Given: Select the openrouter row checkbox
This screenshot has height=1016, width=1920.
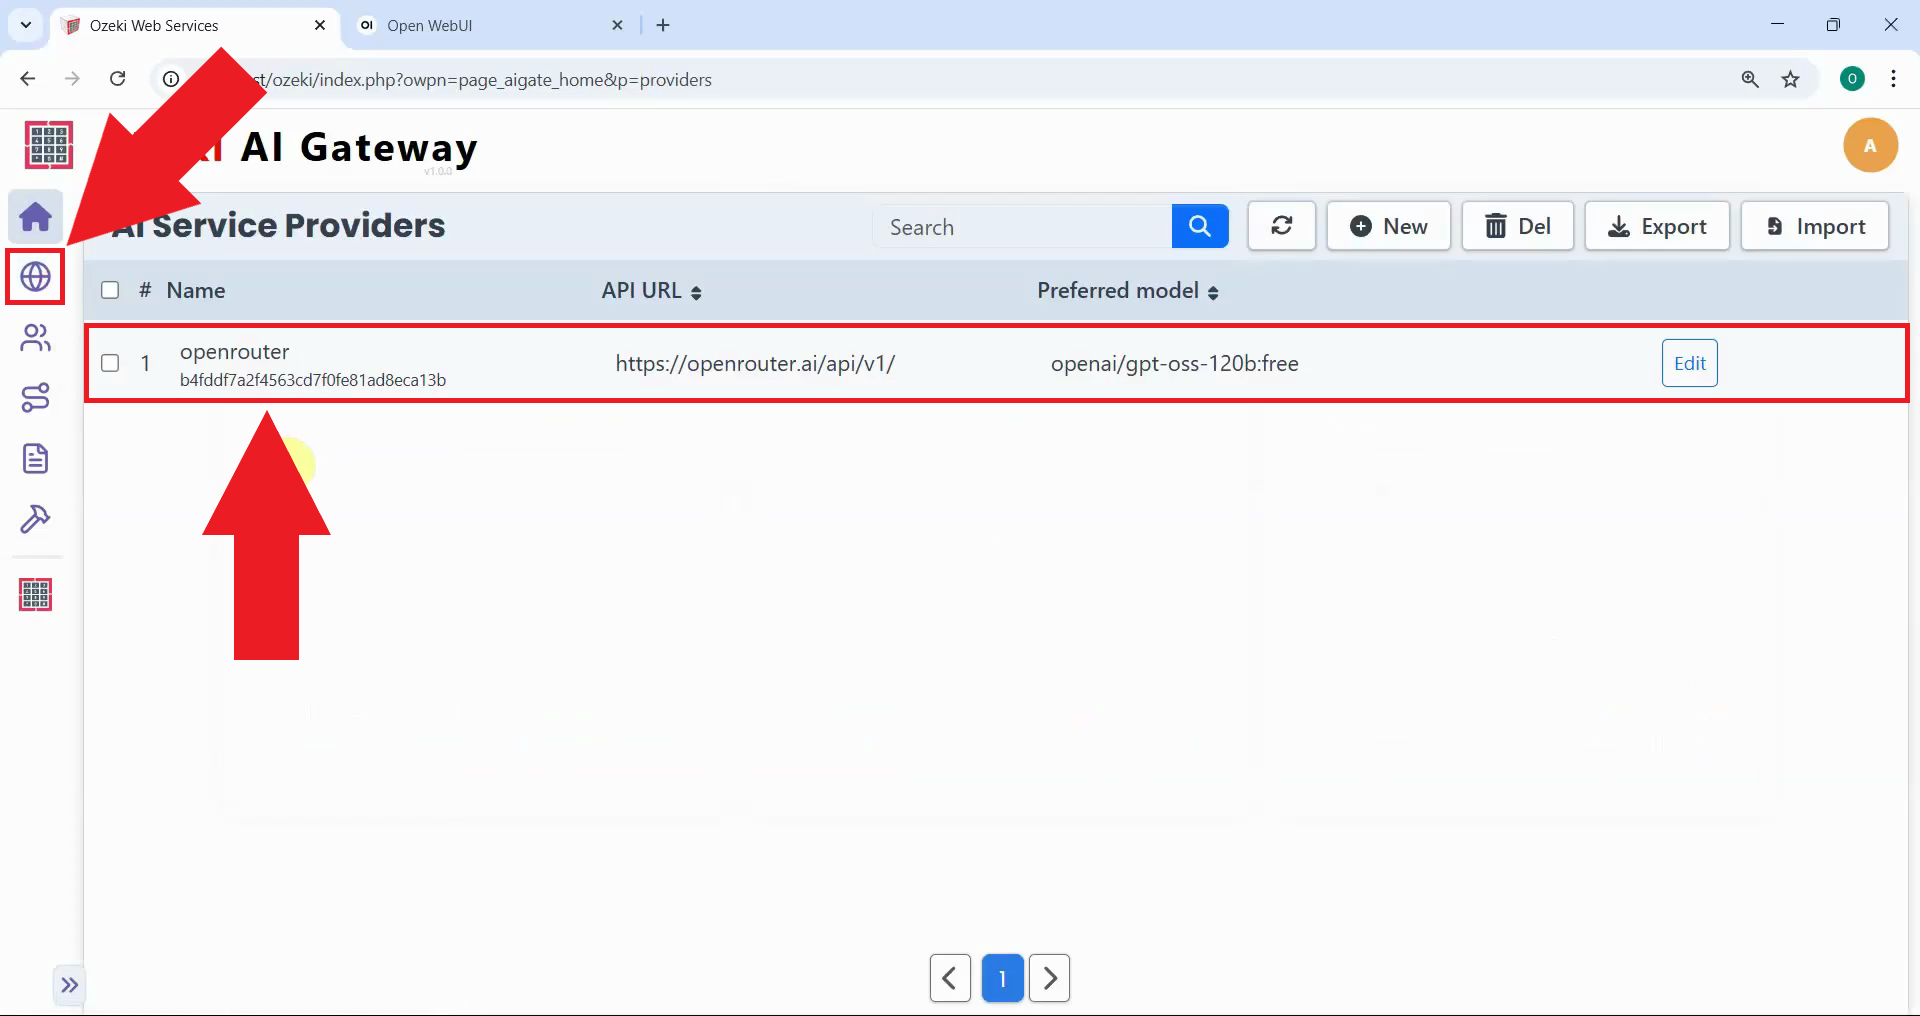Looking at the screenshot, I should (x=110, y=363).
